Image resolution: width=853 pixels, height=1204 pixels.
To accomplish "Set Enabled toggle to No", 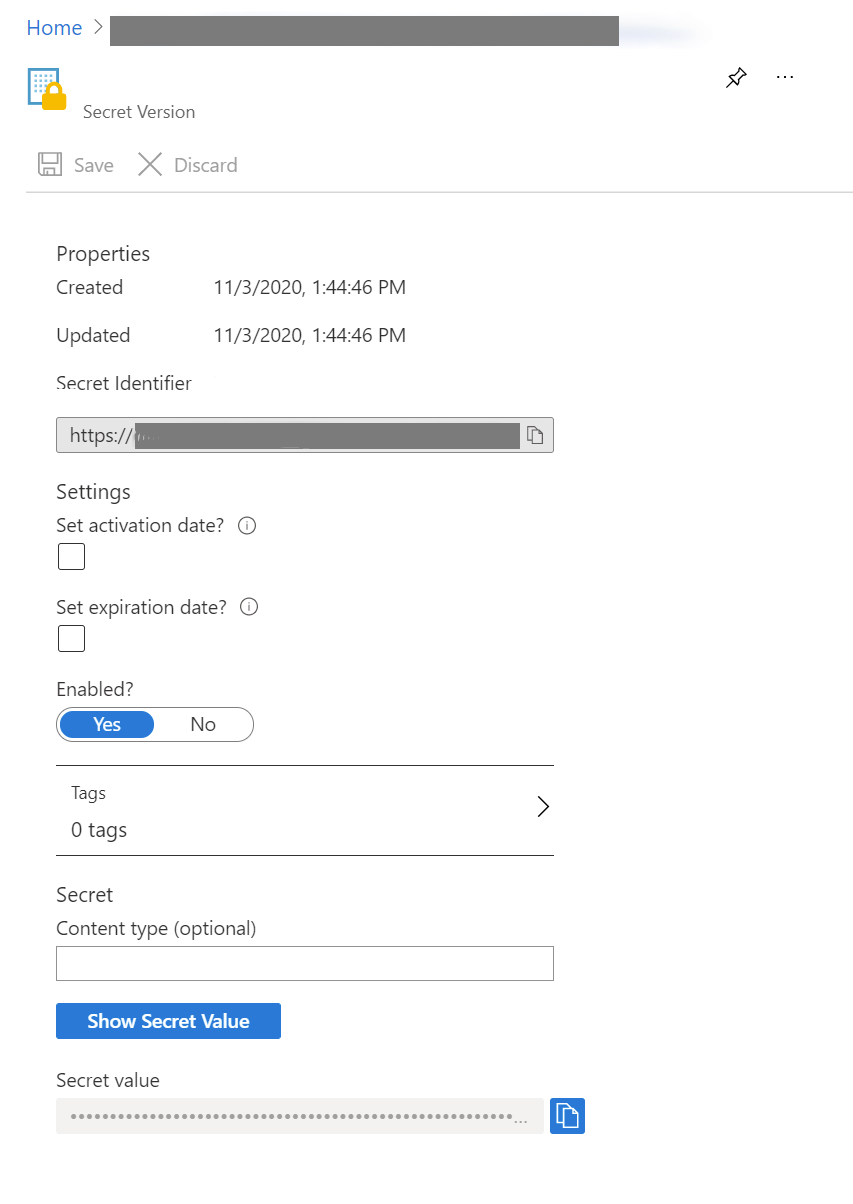I will coord(203,725).
